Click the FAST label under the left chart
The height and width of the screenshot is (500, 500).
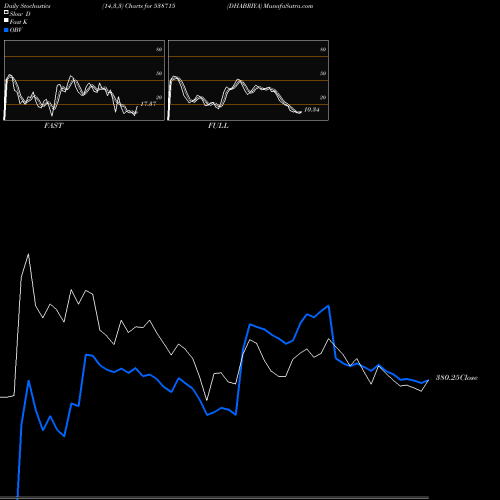coord(53,125)
